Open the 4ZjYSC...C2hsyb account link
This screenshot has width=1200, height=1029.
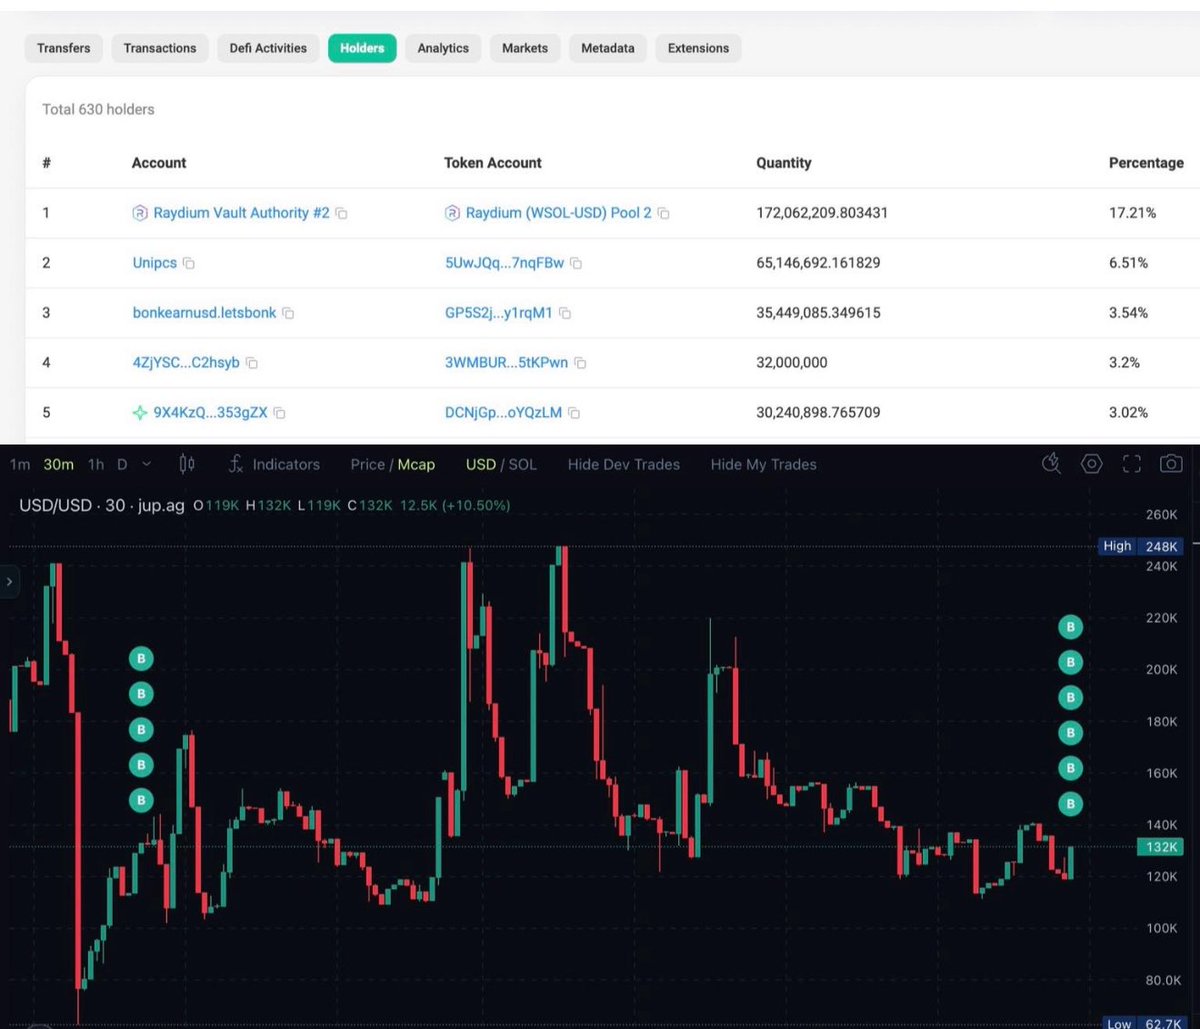point(186,363)
